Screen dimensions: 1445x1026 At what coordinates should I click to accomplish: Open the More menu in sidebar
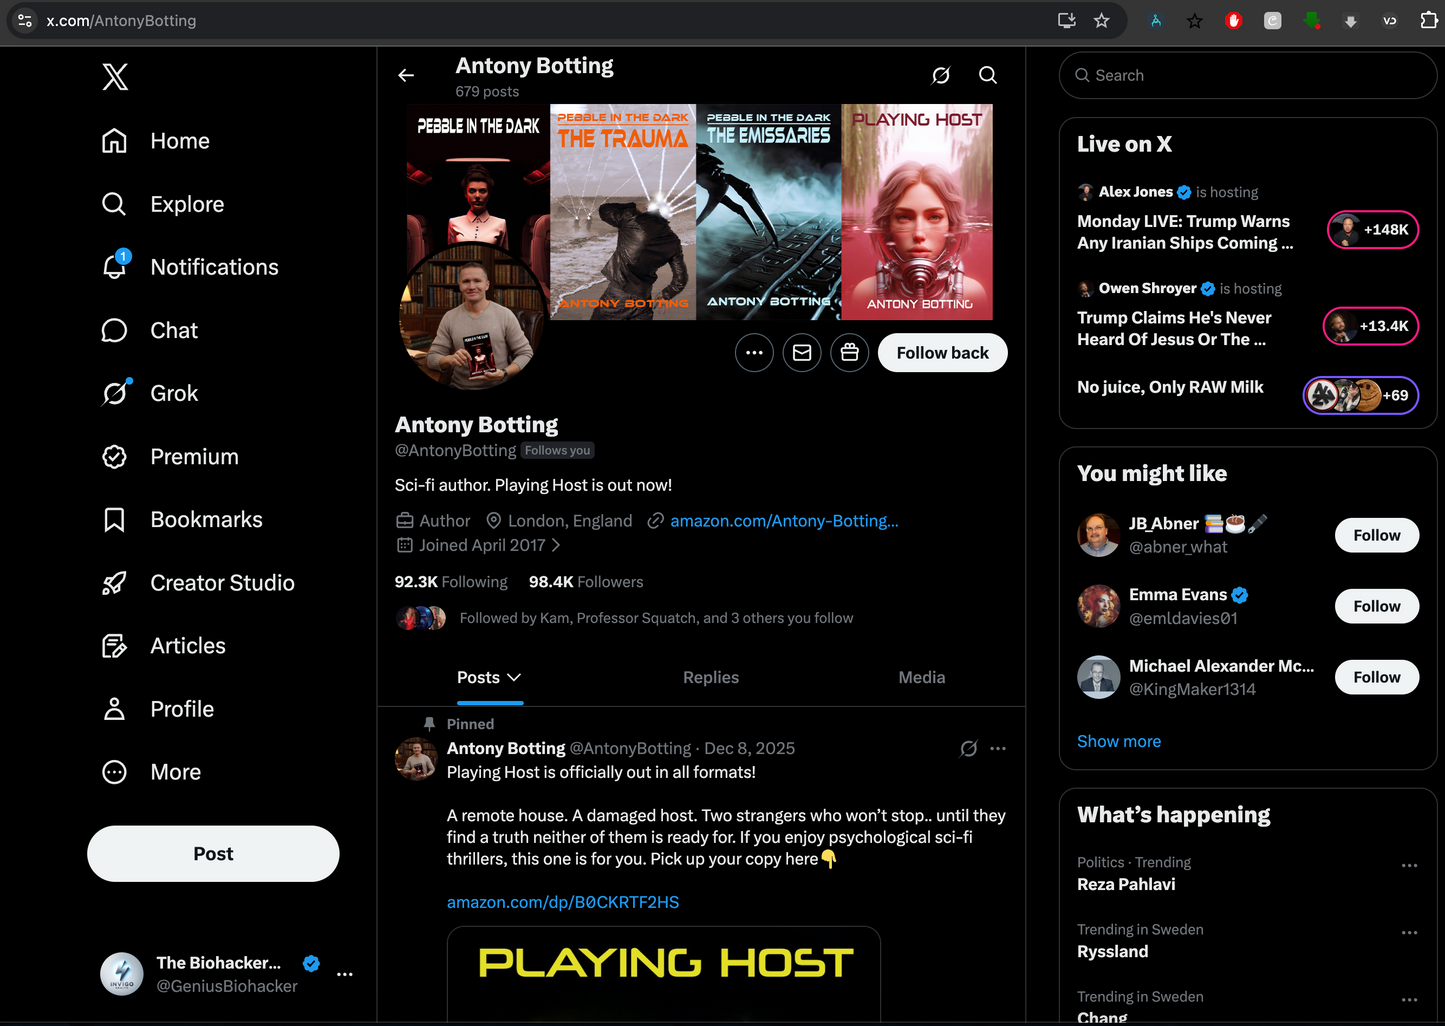click(x=151, y=772)
